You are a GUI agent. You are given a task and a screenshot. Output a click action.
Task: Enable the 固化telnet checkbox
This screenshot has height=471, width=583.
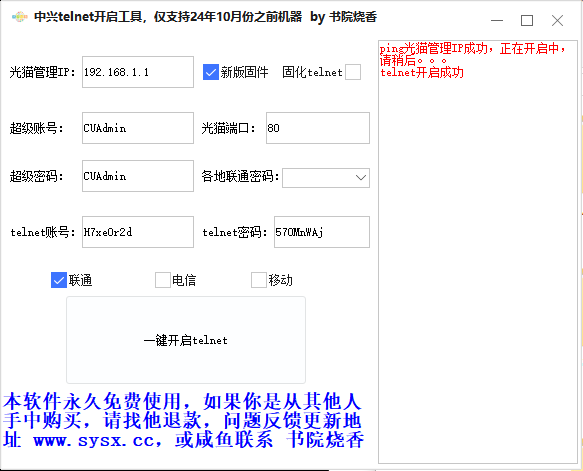pos(353,72)
